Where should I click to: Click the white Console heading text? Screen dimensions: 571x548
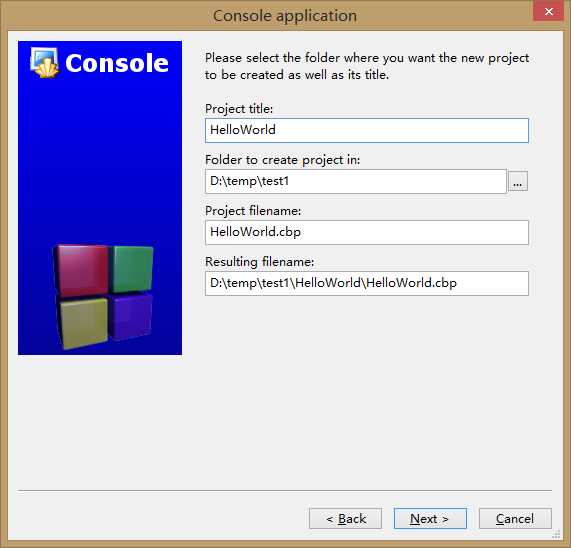pyautogui.click(x=117, y=63)
